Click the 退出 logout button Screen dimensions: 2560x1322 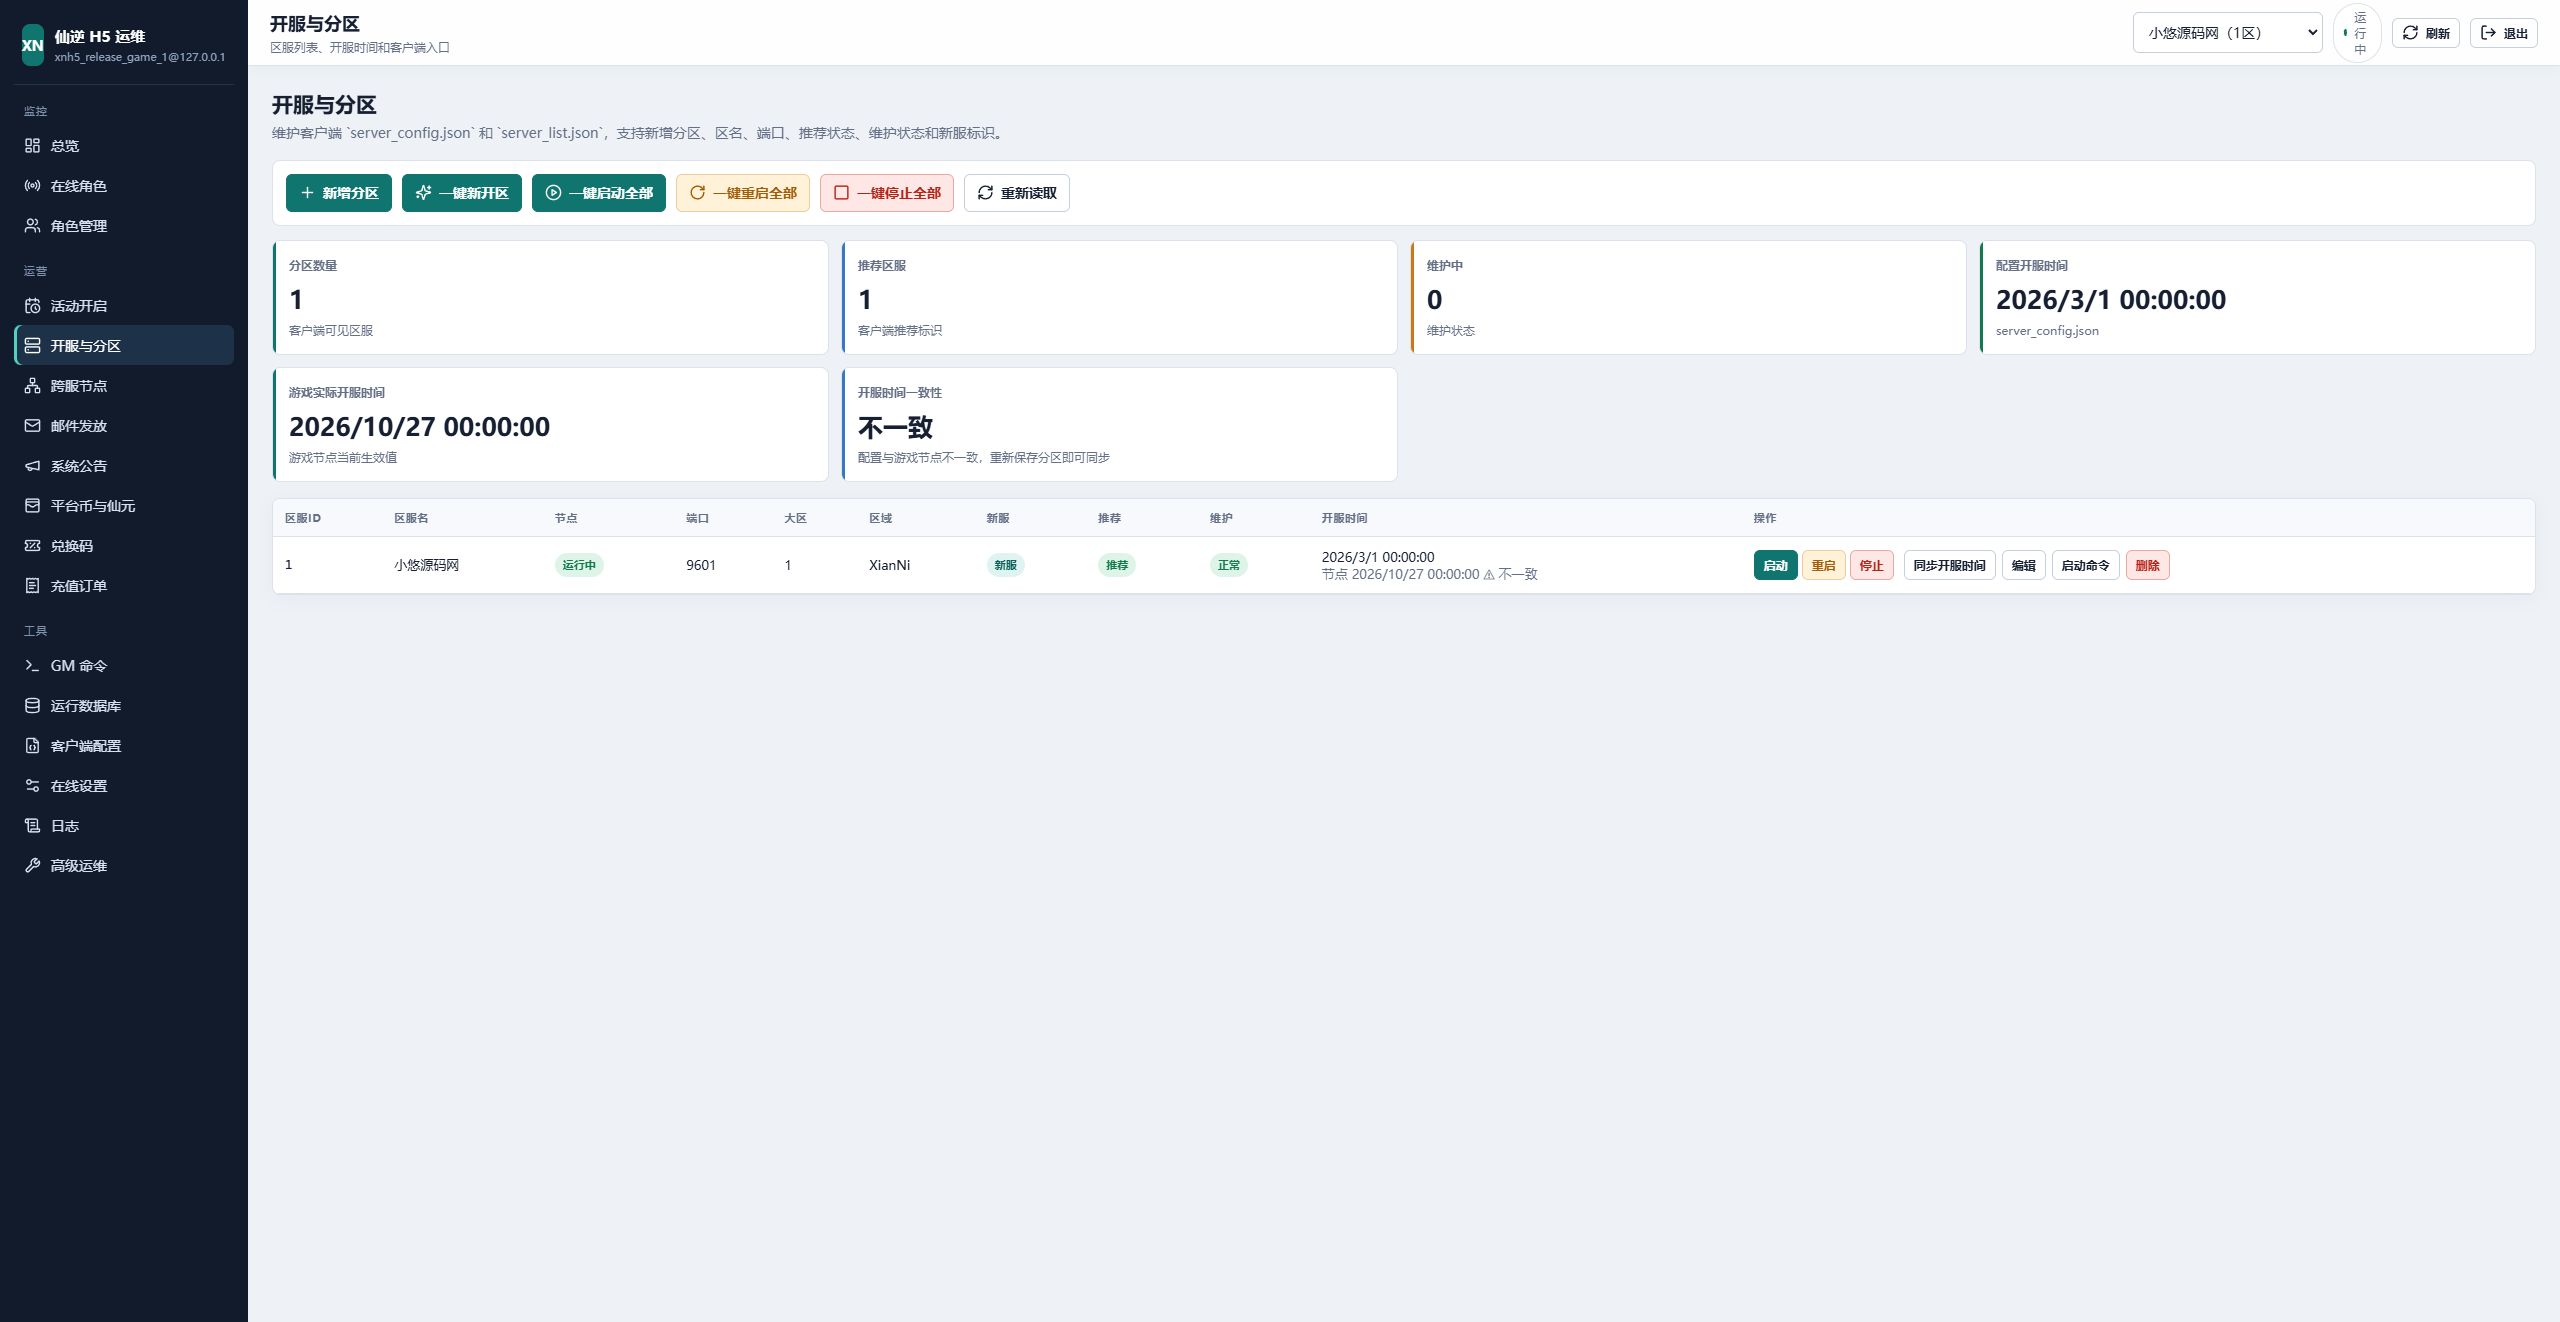coord(2504,33)
